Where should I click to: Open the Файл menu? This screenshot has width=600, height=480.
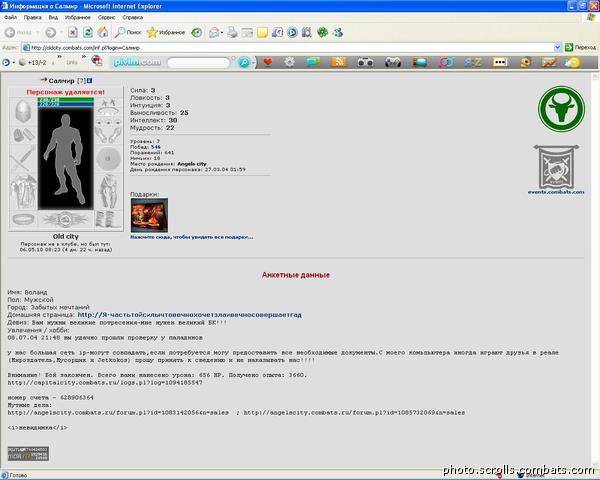[x=10, y=18]
